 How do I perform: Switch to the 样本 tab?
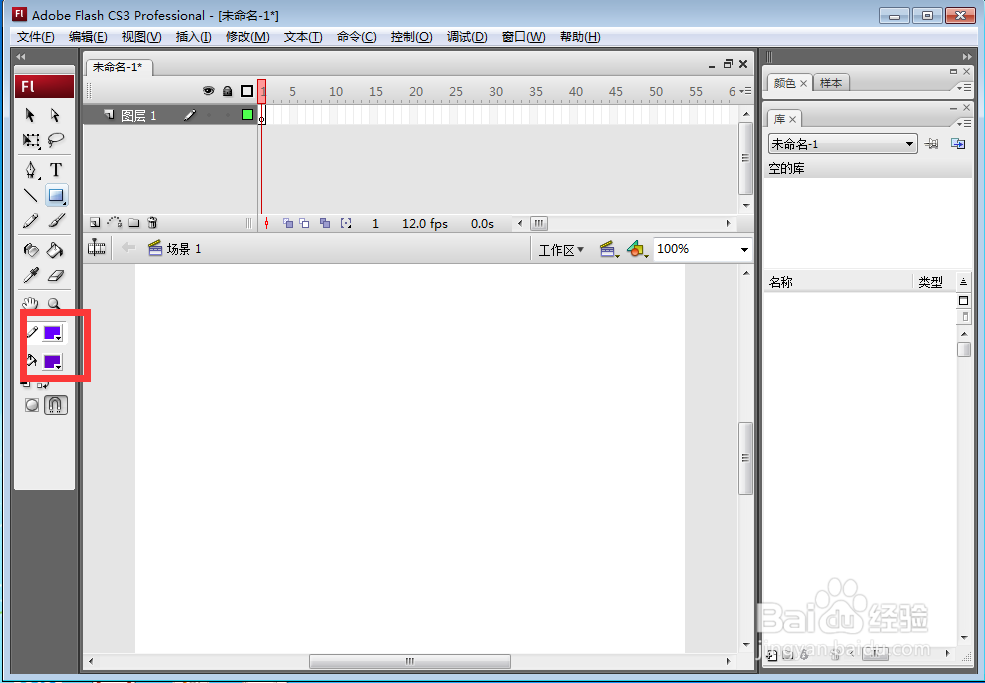click(x=830, y=83)
